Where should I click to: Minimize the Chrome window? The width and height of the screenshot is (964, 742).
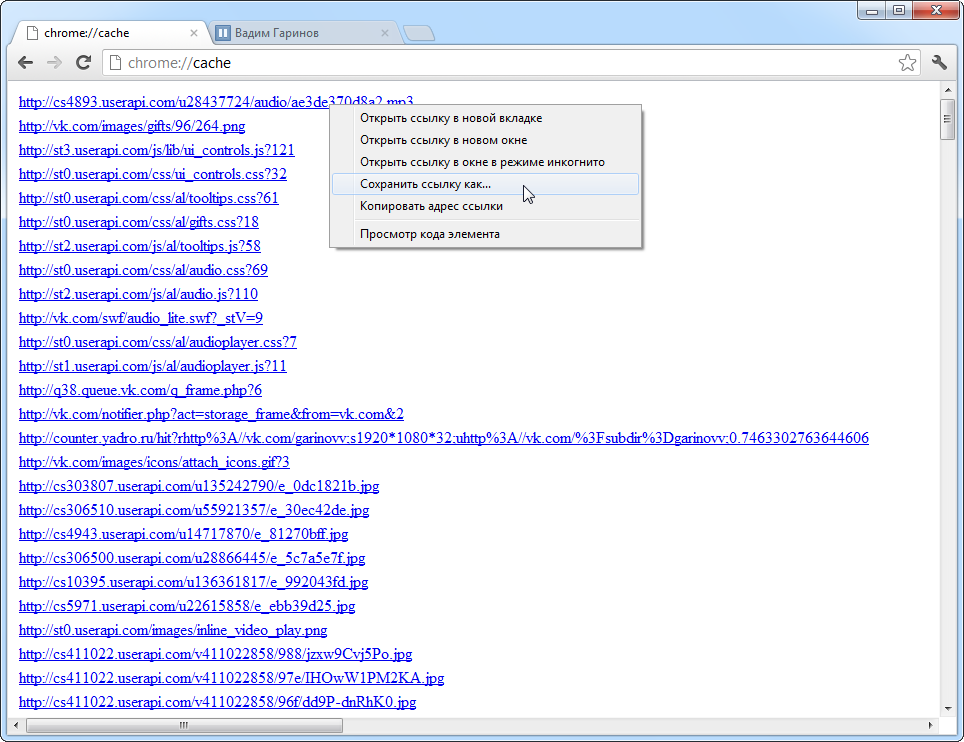872,10
